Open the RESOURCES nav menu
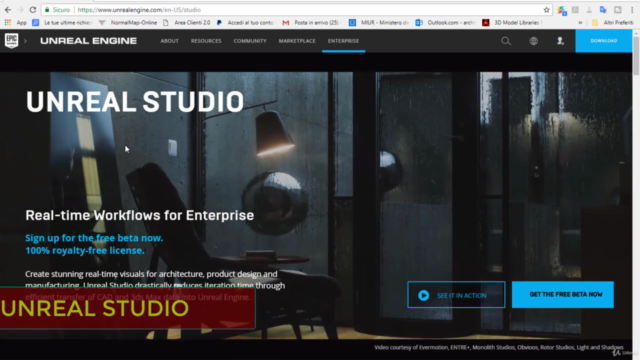 coord(206,41)
